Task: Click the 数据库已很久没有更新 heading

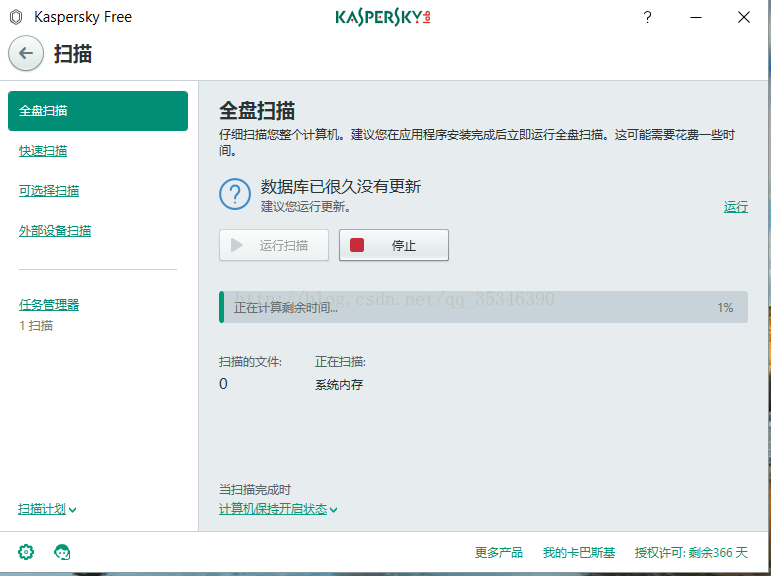Action: pos(341,186)
